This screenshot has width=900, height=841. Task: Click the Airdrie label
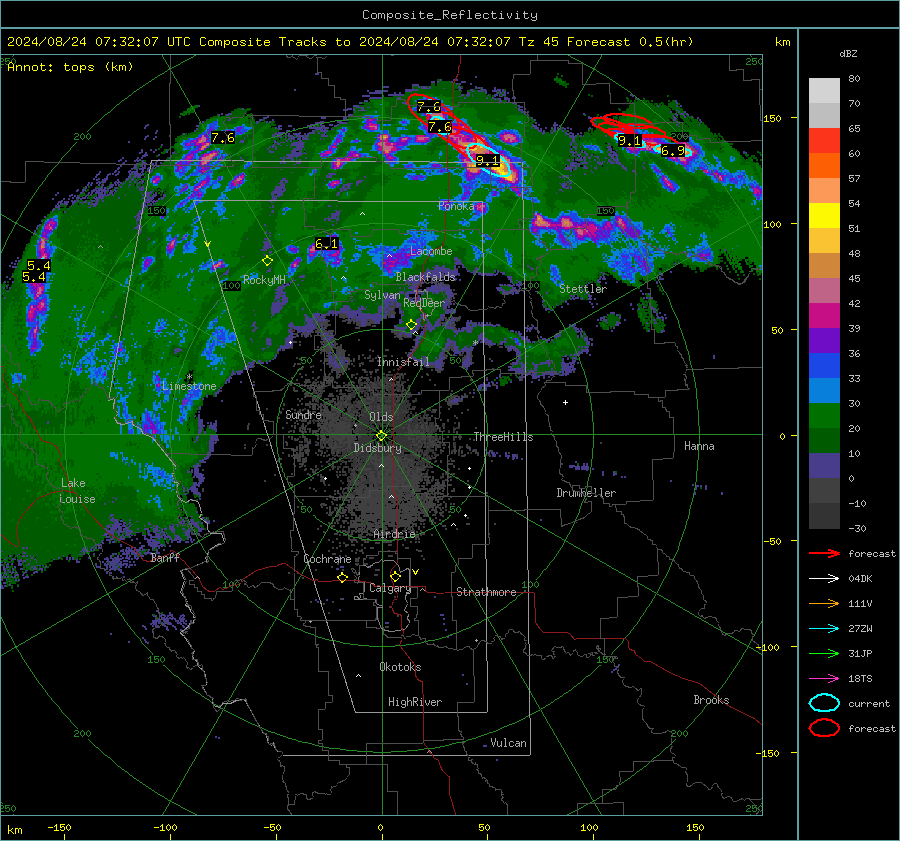(x=394, y=534)
